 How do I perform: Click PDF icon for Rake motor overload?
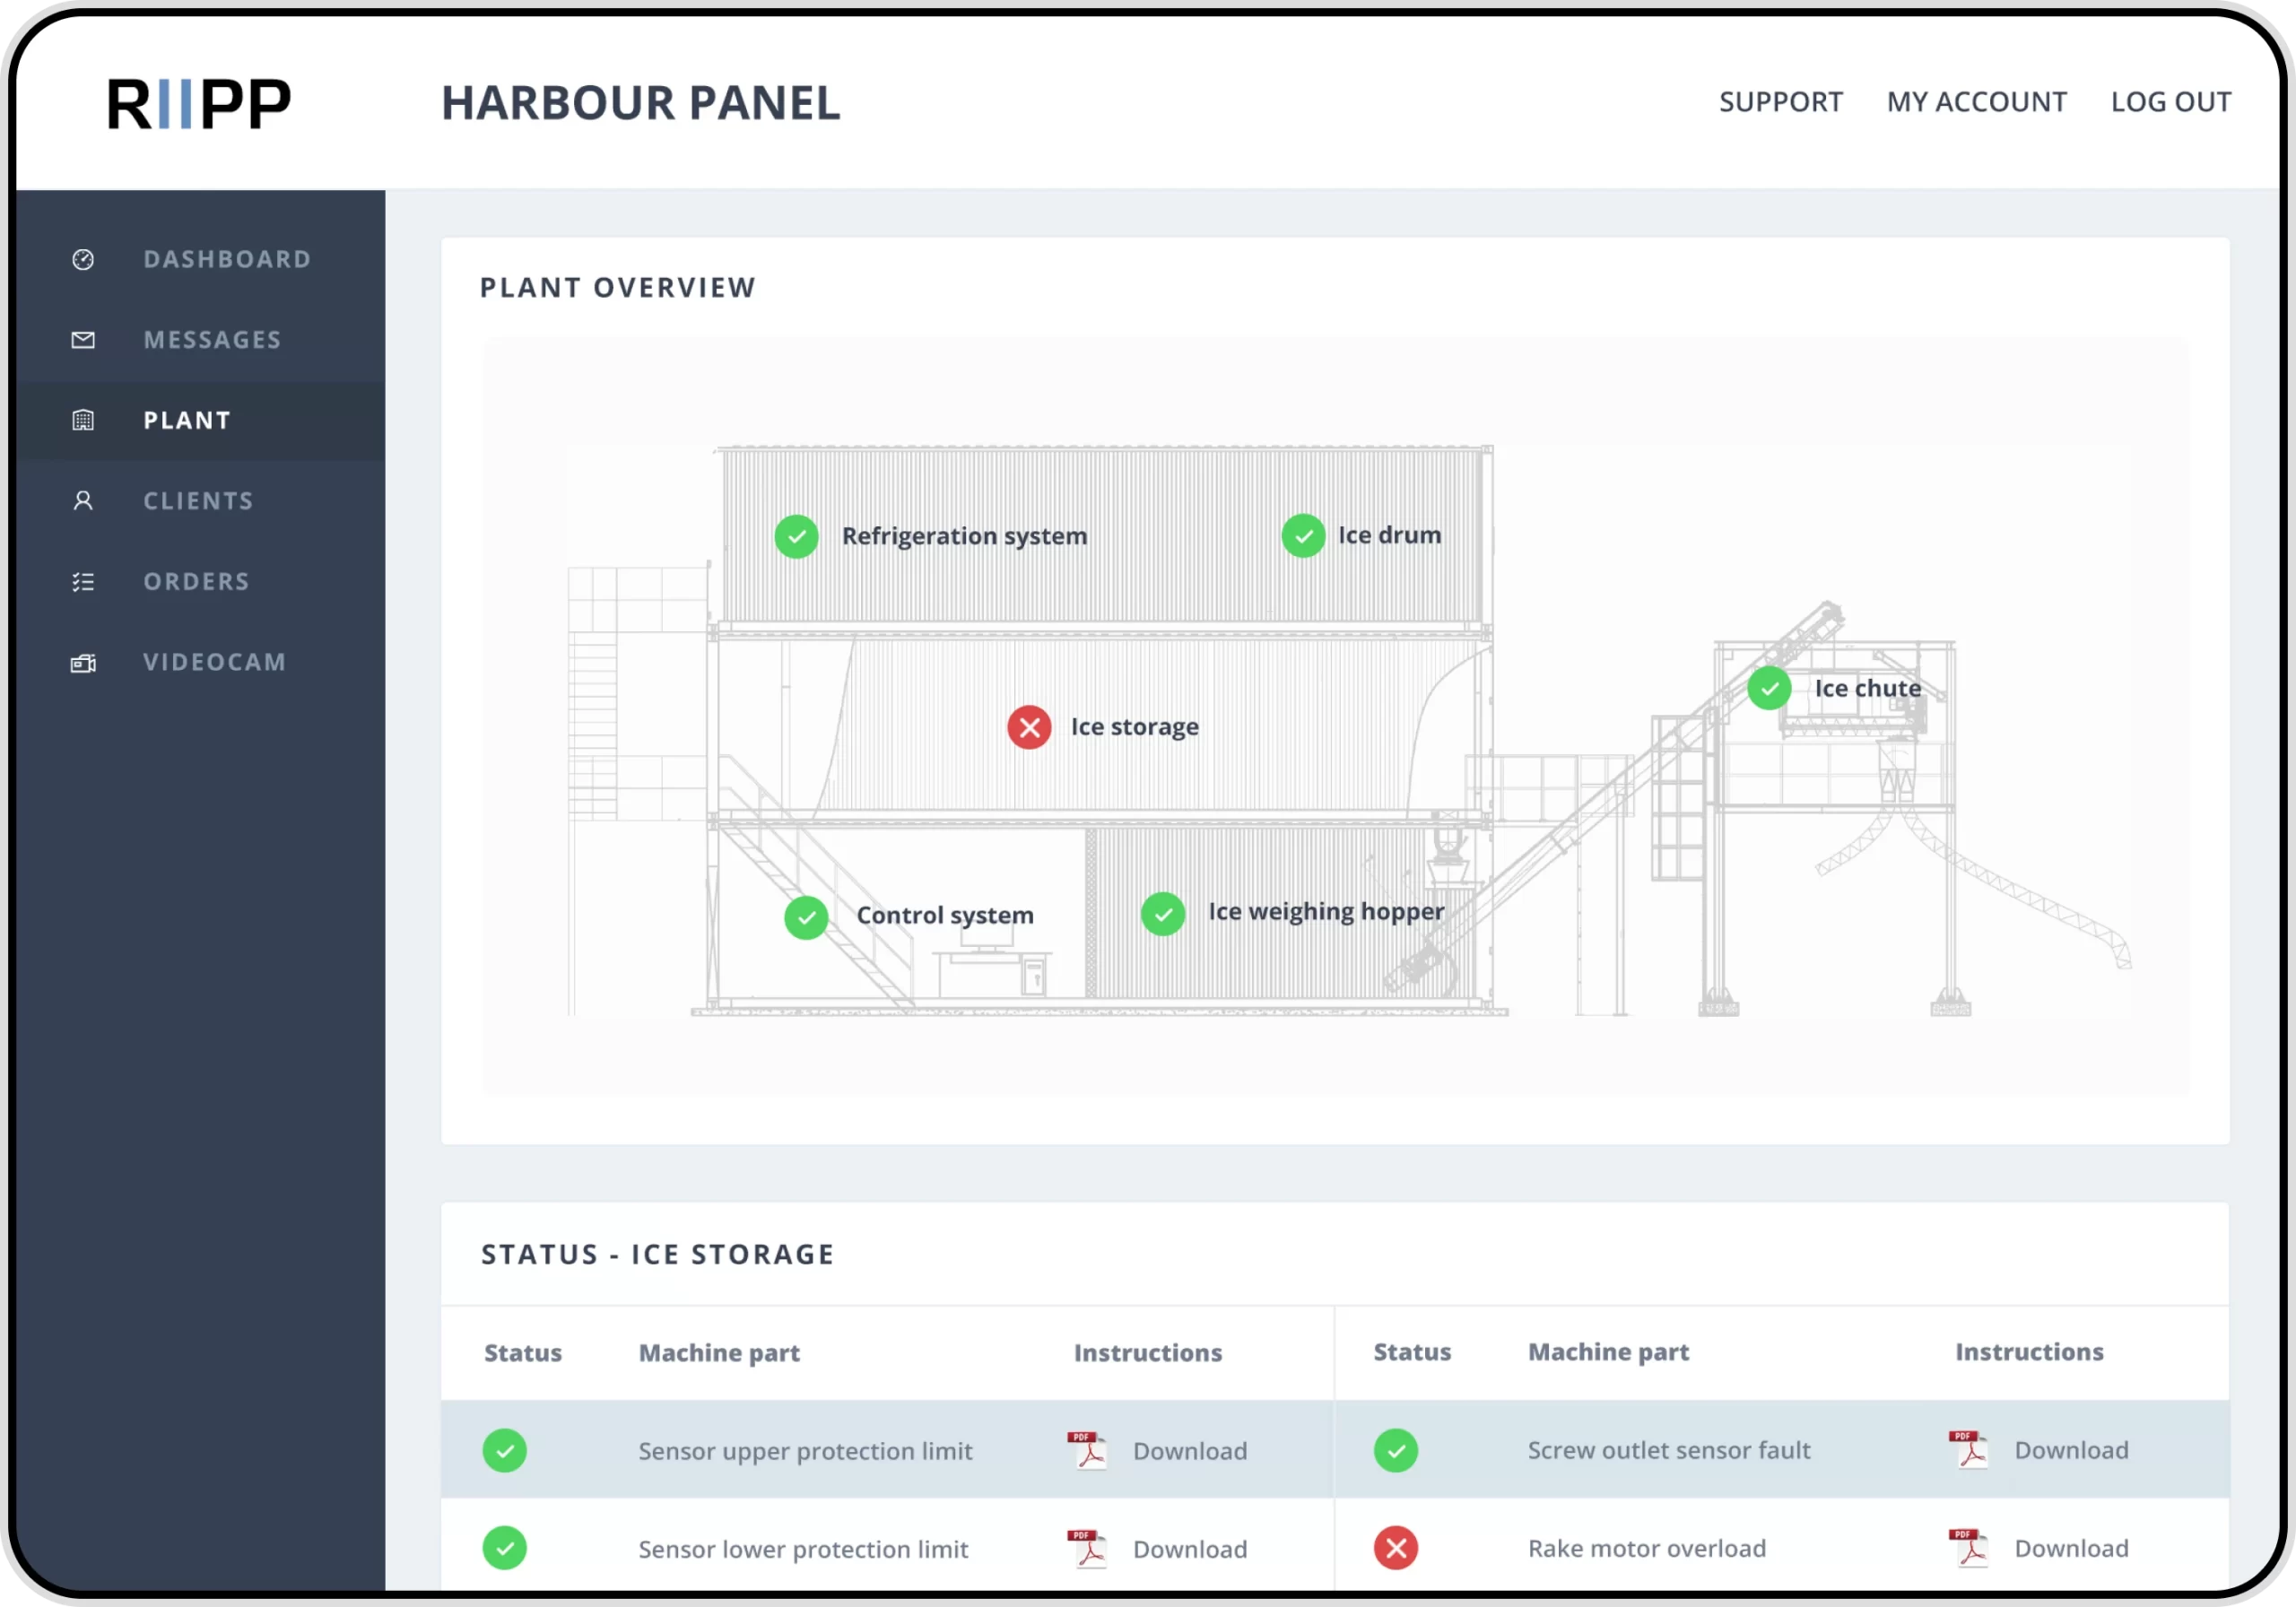(1969, 1547)
